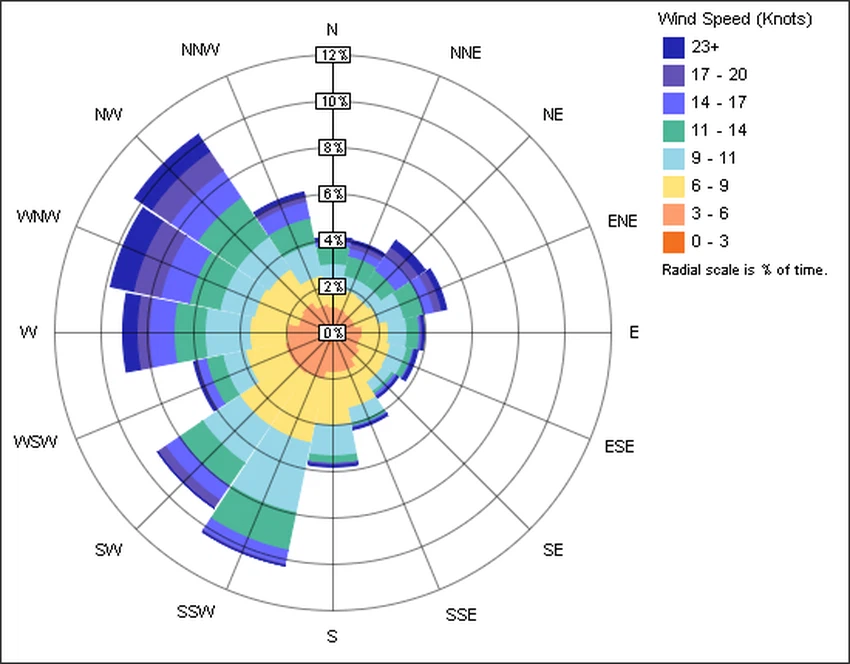The height and width of the screenshot is (664, 850).
Task: Select the 10% radial scale label
Action: (333, 101)
